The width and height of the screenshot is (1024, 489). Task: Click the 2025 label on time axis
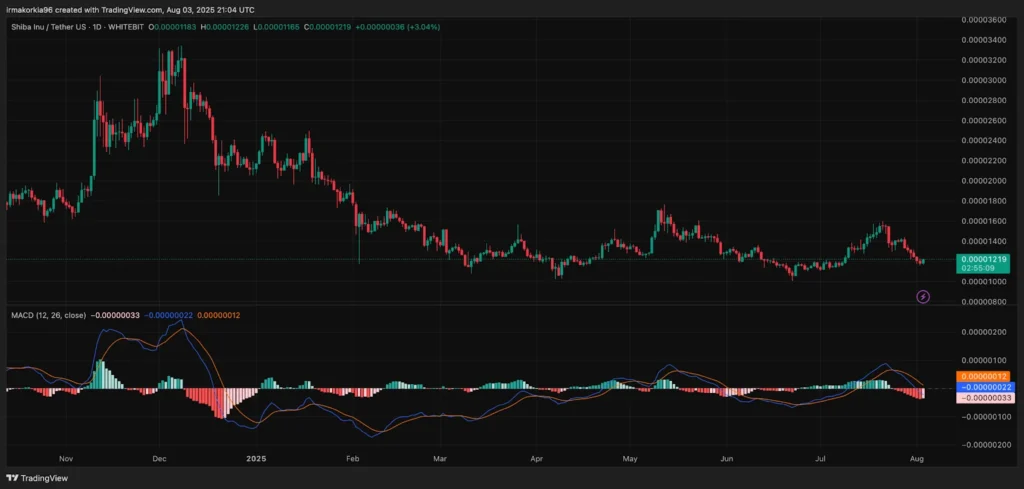tap(257, 459)
